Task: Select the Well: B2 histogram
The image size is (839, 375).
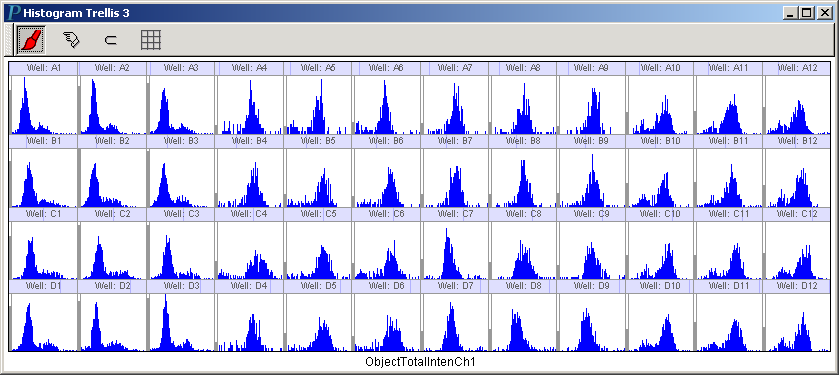Action: tap(112, 178)
